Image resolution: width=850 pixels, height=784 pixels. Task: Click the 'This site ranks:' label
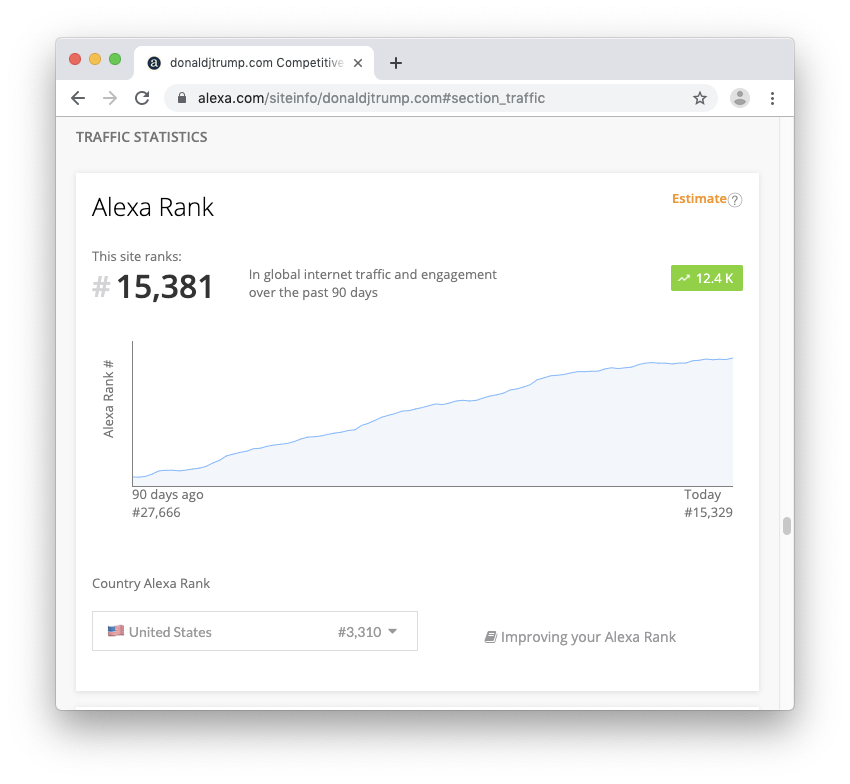pos(137,256)
